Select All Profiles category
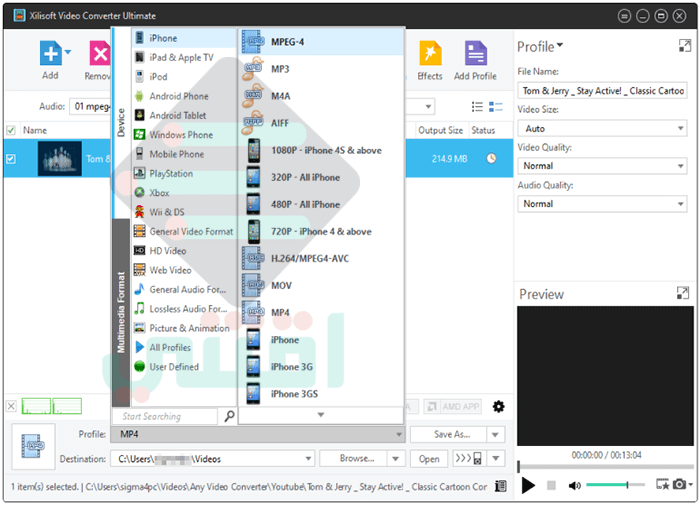Image resolution: width=700 pixels, height=505 pixels. click(x=184, y=347)
